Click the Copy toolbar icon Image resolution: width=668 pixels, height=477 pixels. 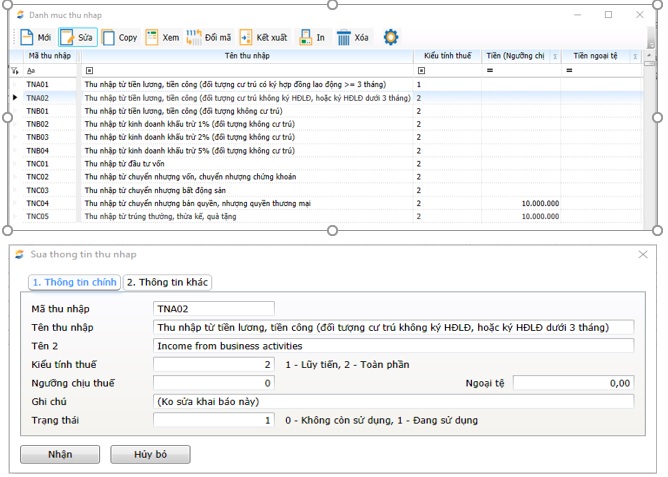click(x=108, y=38)
